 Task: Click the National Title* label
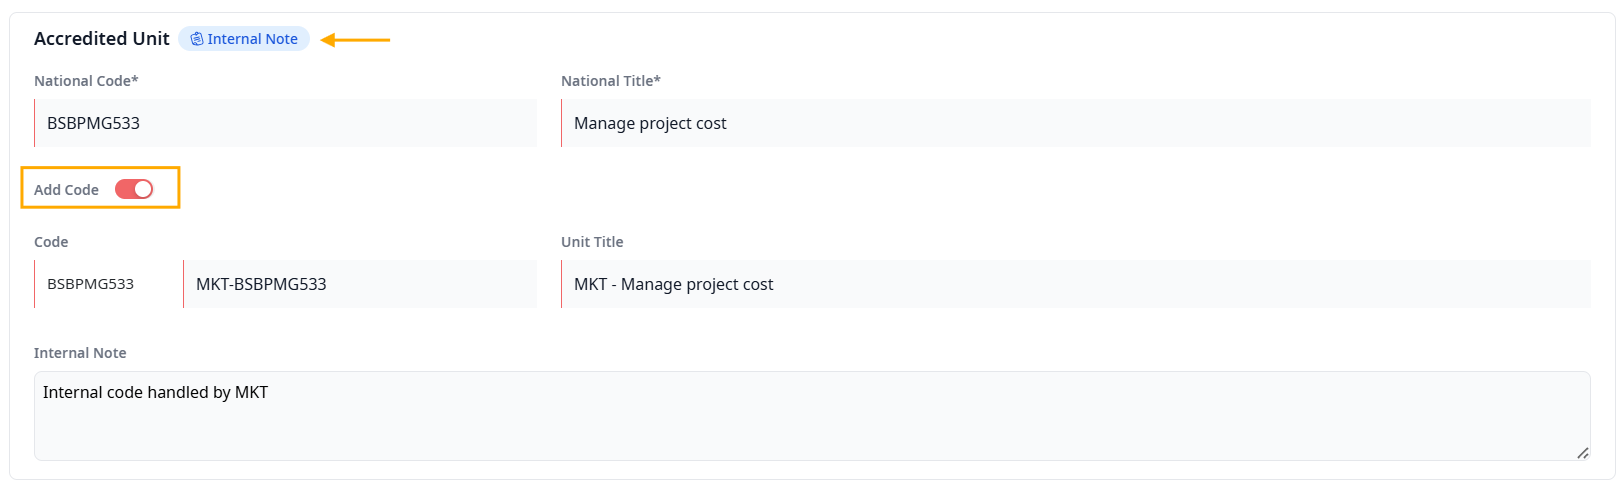[610, 81]
